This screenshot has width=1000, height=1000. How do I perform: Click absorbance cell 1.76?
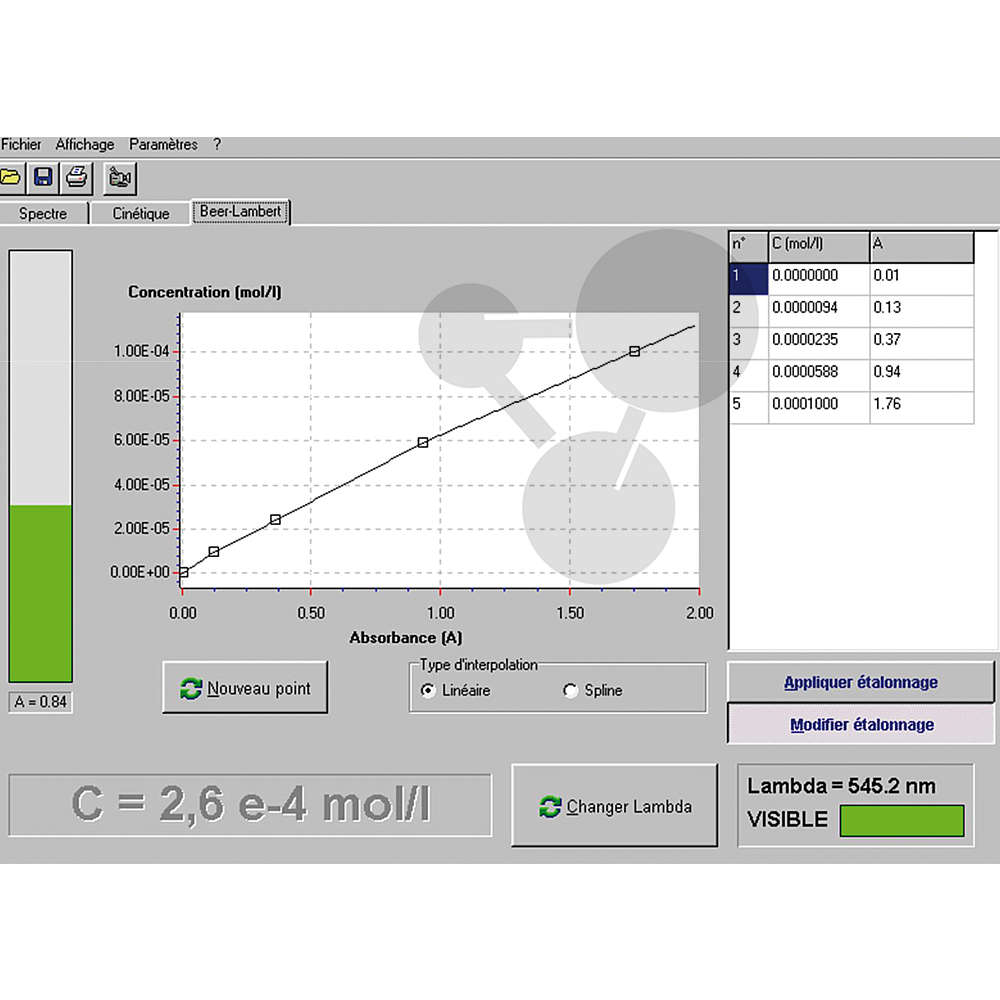click(922, 407)
